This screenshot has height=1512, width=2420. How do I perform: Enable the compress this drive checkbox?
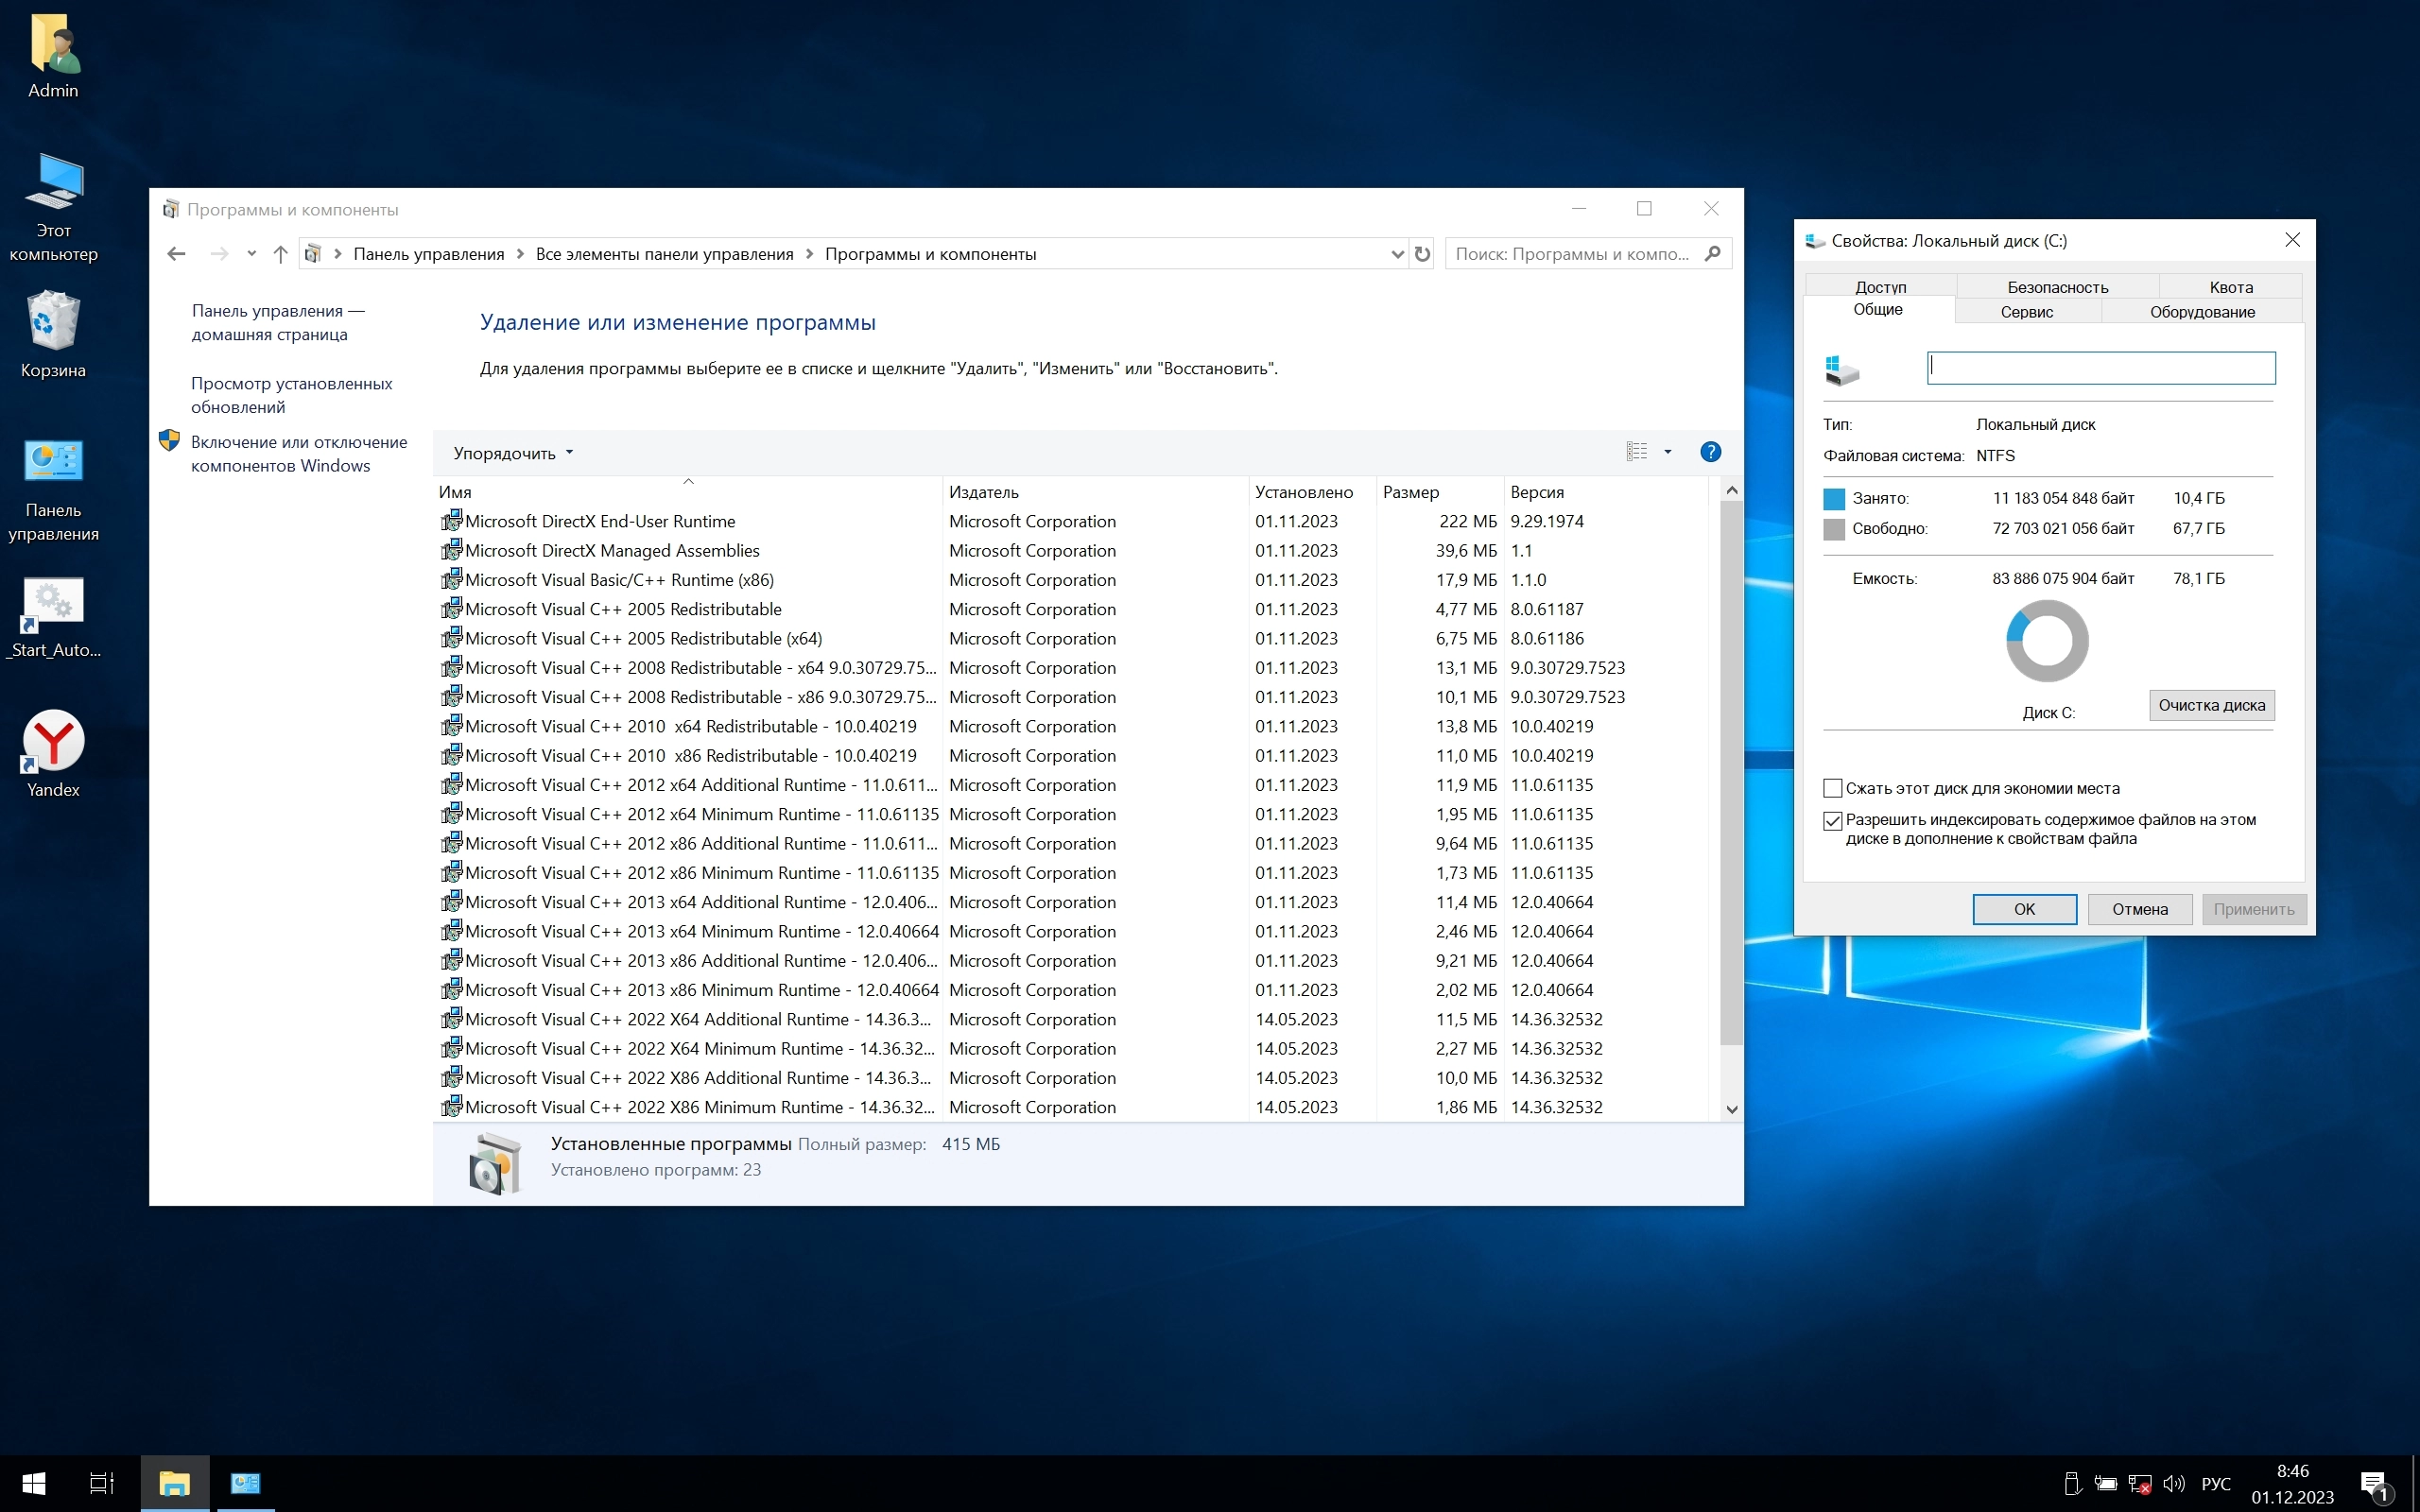[1833, 788]
